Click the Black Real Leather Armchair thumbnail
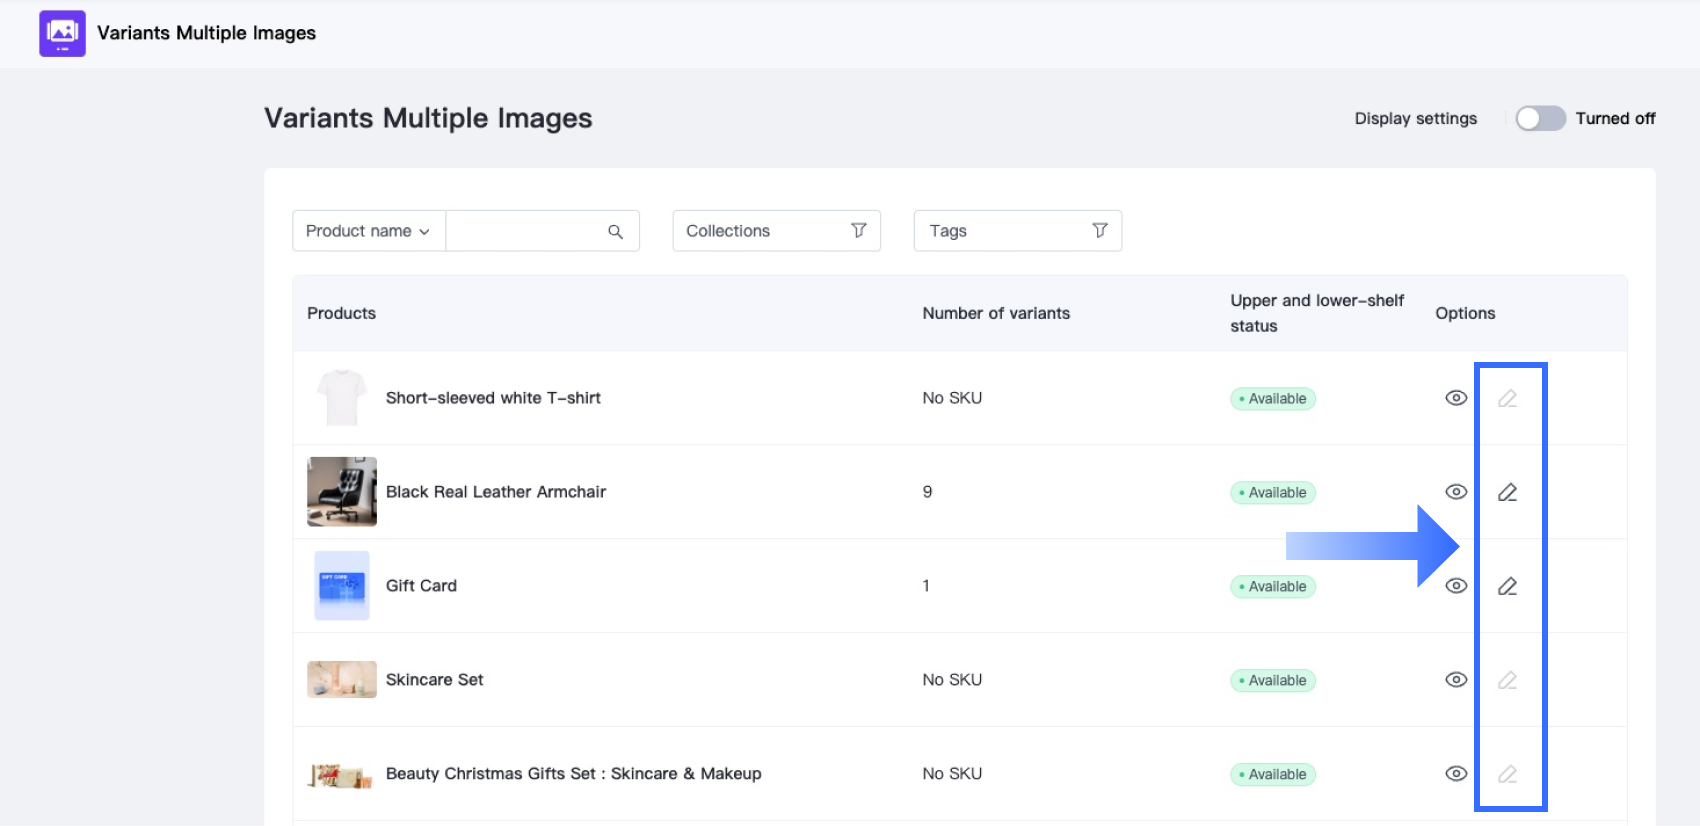This screenshot has height=826, width=1700. (x=342, y=492)
